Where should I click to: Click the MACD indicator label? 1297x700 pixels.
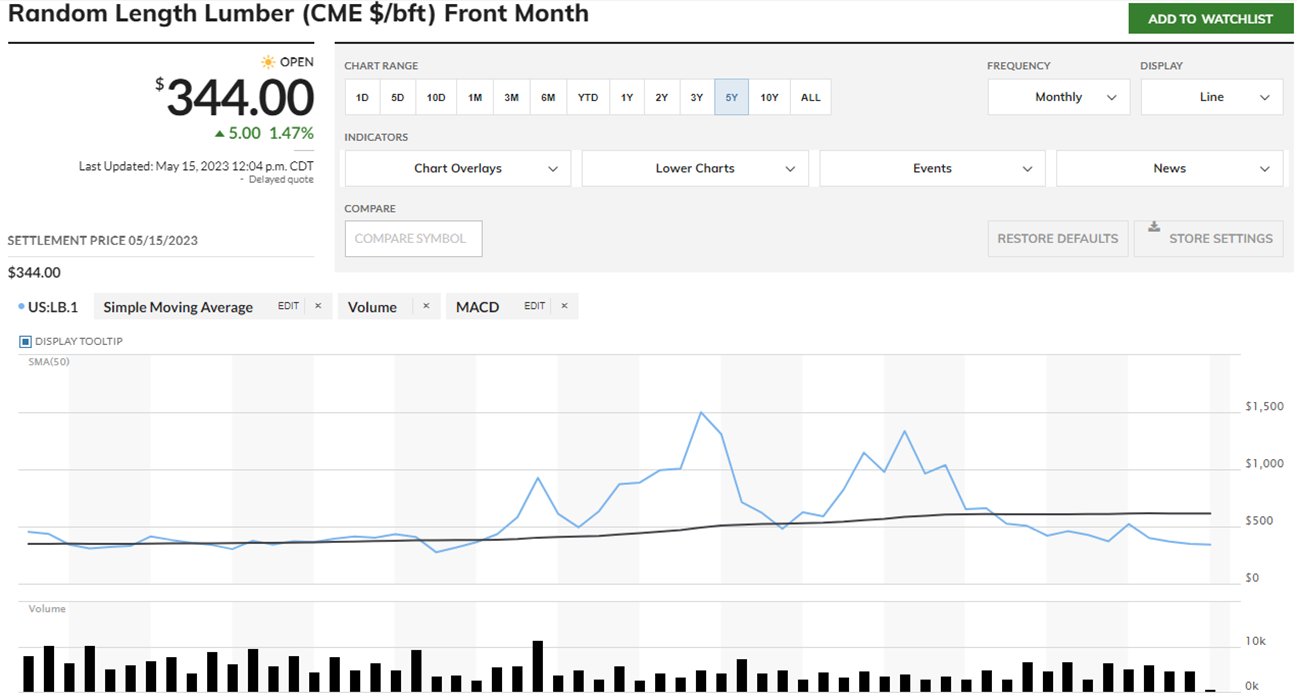tap(477, 307)
